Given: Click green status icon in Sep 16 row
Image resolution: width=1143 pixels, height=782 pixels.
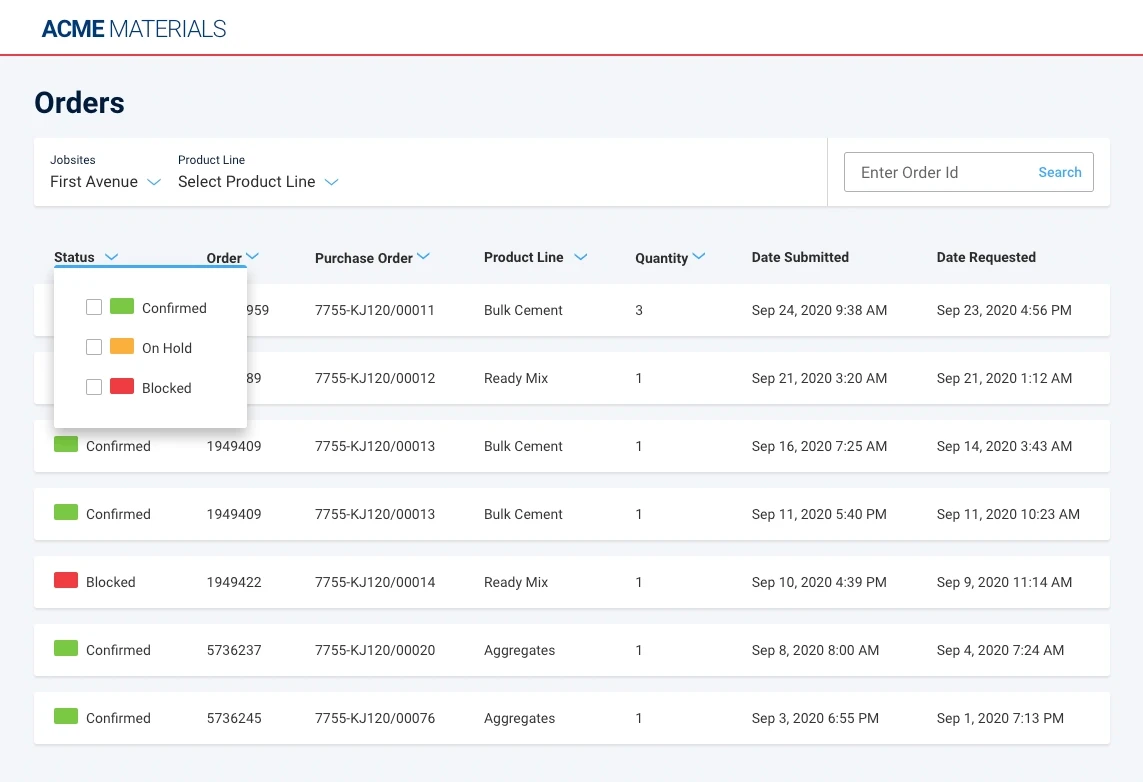Looking at the screenshot, I should (66, 444).
